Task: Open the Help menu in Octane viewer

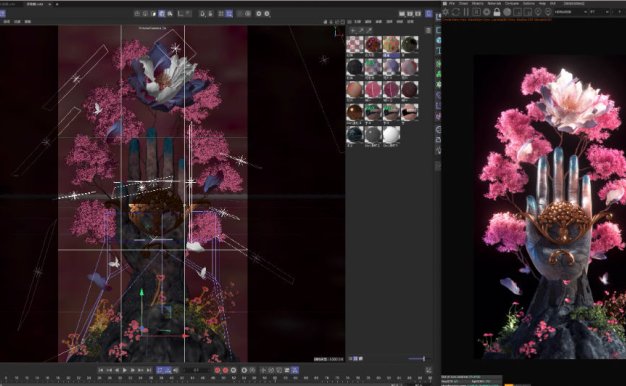Action: pyautogui.click(x=542, y=4)
